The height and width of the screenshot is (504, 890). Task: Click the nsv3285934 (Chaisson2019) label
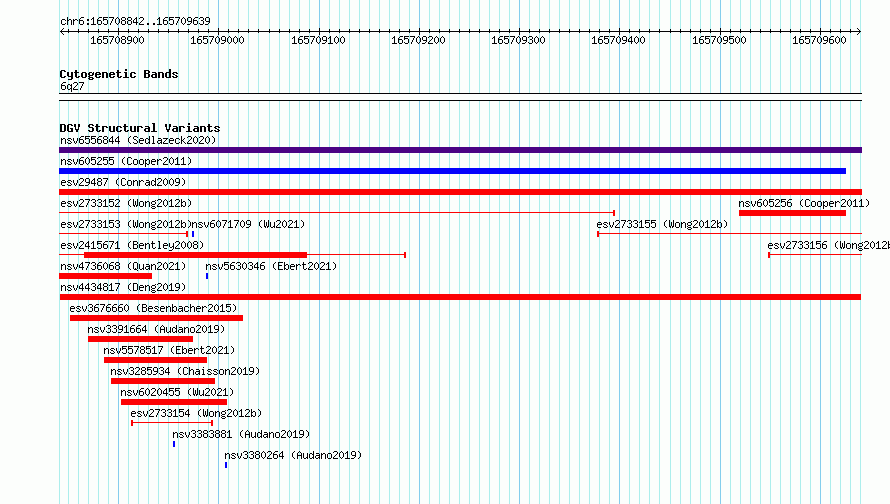(185, 371)
